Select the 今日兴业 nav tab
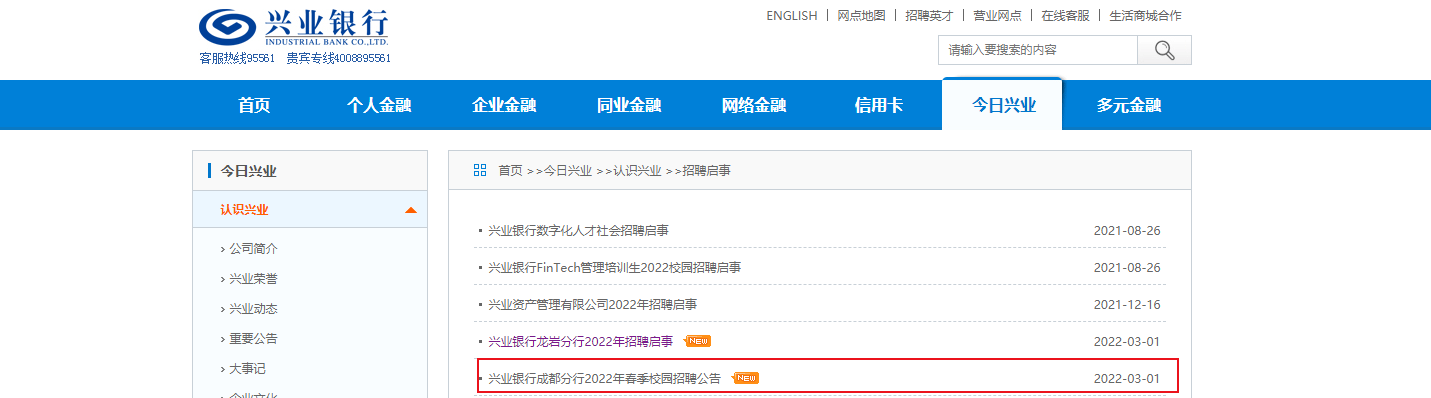Screen dimensions: 1431x398 coord(1003,105)
